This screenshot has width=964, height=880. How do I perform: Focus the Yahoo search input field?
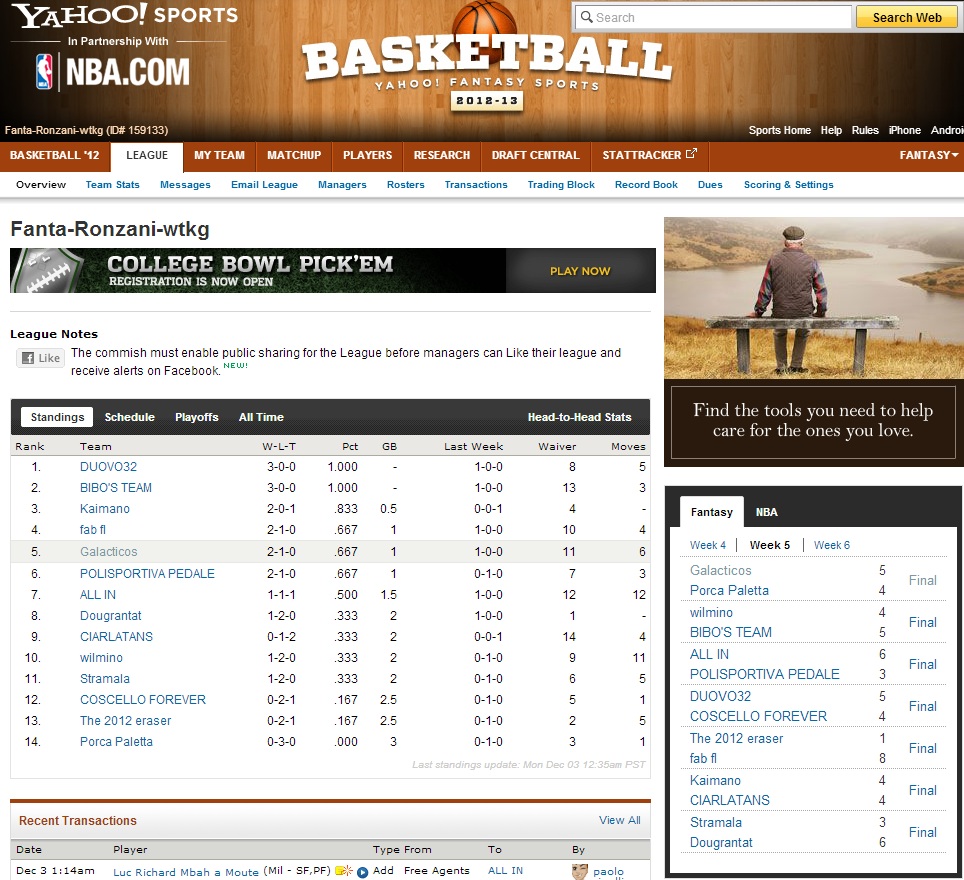pyautogui.click(x=714, y=17)
